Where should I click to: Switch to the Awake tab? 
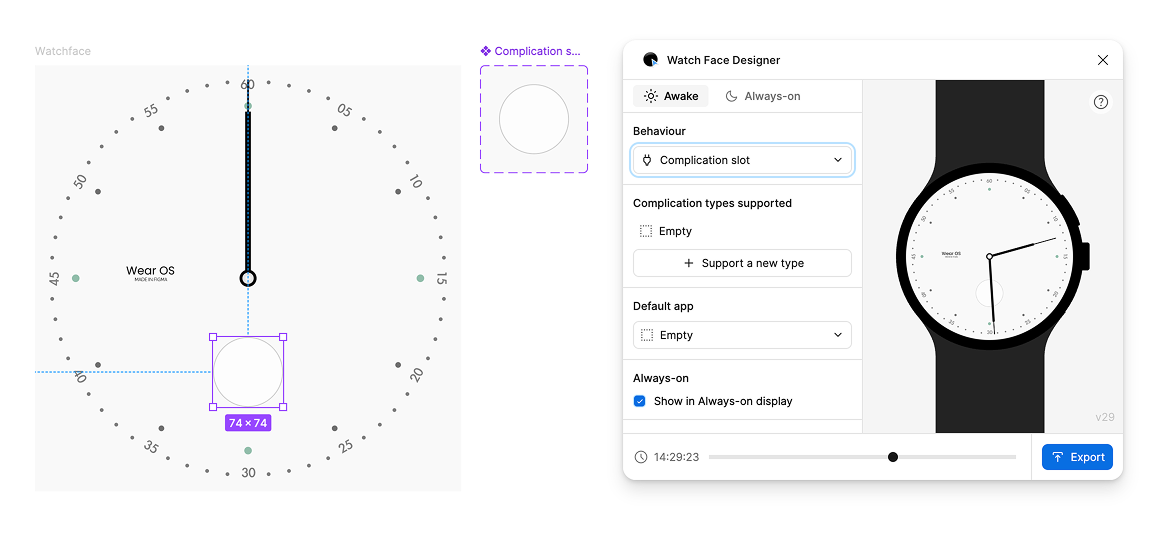671,96
